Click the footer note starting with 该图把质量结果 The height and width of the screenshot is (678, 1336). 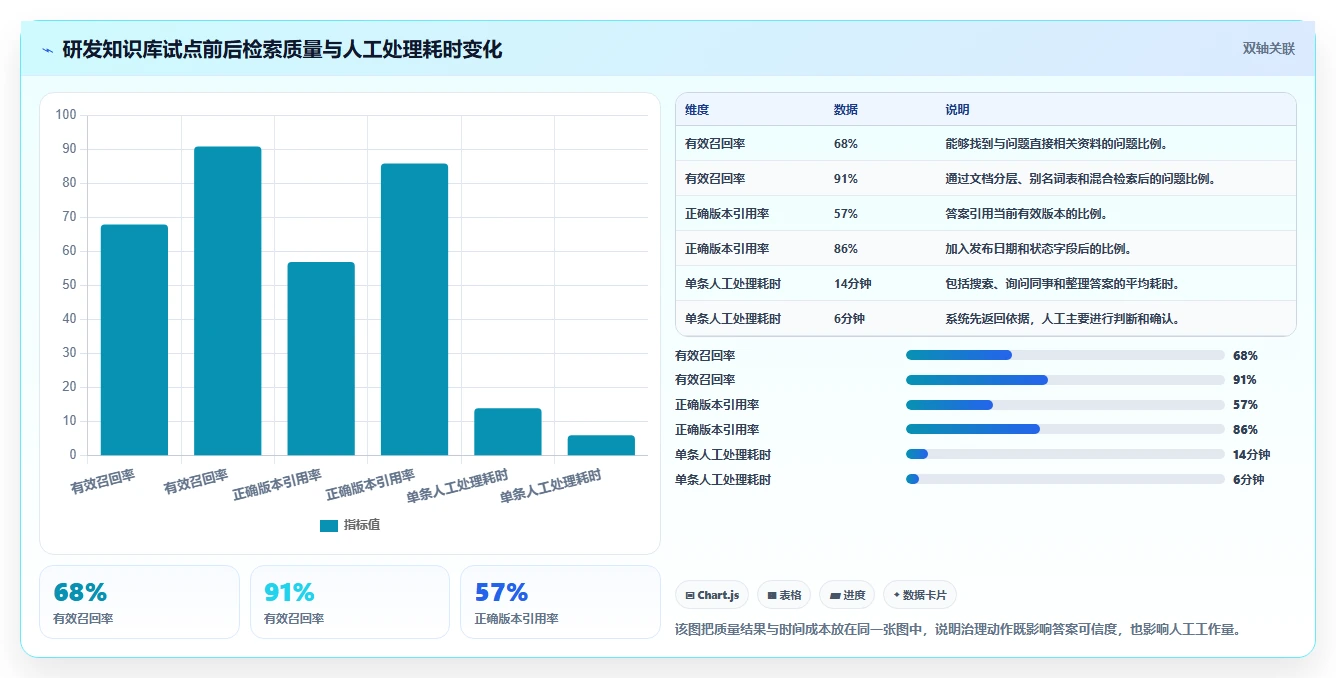tap(958, 629)
